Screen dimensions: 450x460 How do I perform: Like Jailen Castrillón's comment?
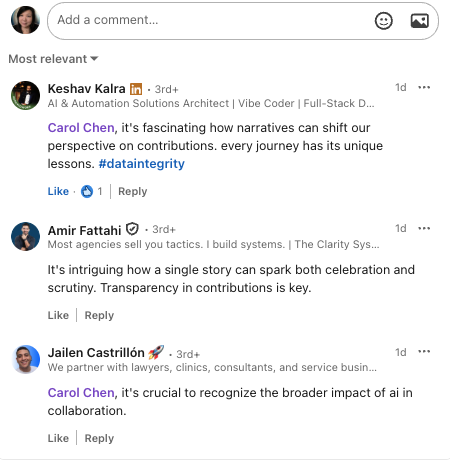click(x=58, y=438)
